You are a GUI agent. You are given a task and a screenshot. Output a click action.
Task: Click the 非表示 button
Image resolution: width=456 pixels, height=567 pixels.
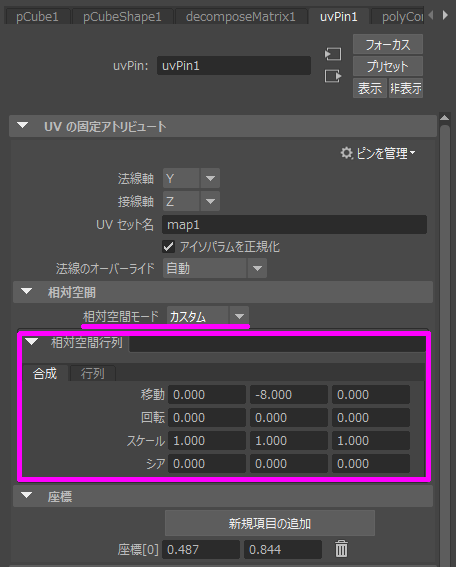(406, 88)
